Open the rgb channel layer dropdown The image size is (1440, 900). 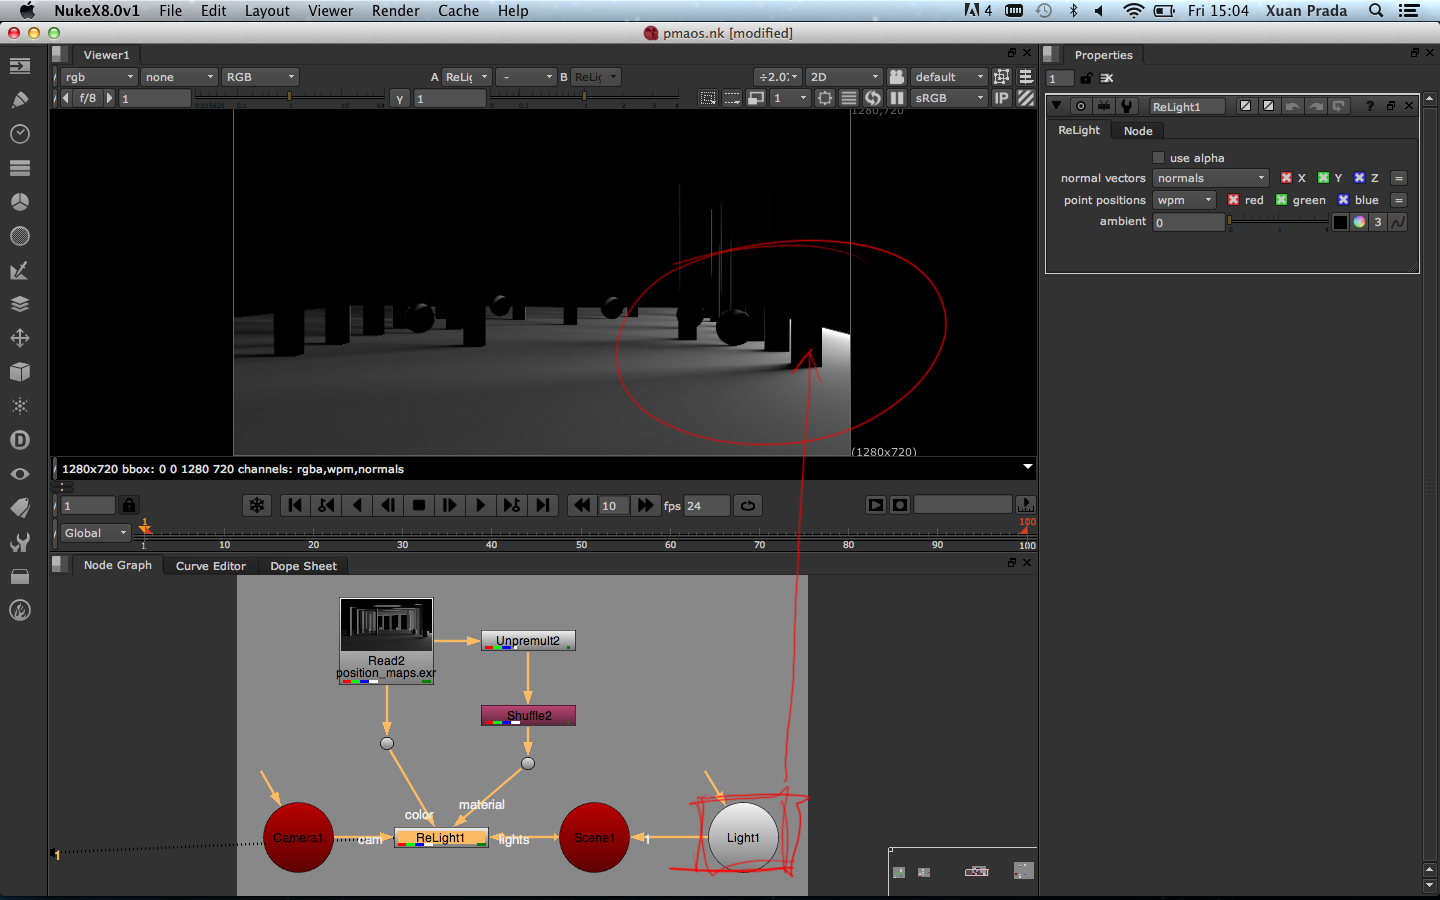click(99, 77)
